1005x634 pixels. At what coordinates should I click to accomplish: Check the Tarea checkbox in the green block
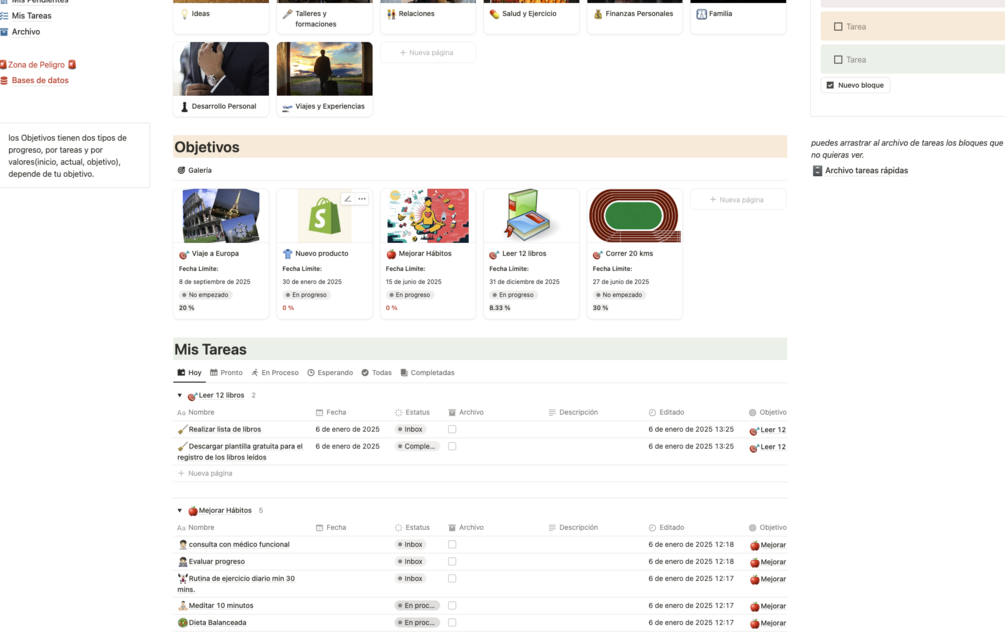838,60
